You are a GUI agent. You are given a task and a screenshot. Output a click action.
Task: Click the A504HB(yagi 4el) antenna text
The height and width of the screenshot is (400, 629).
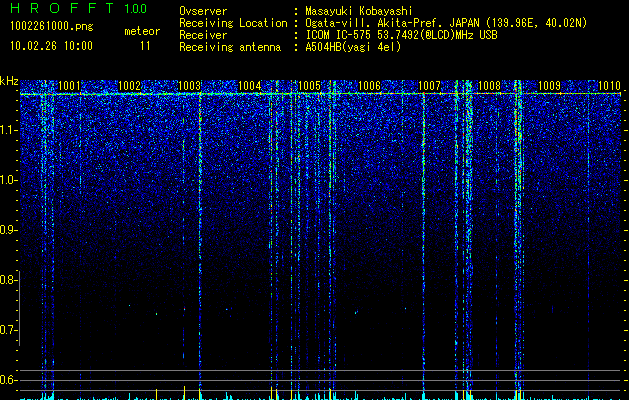pyautogui.click(x=353, y=47)
